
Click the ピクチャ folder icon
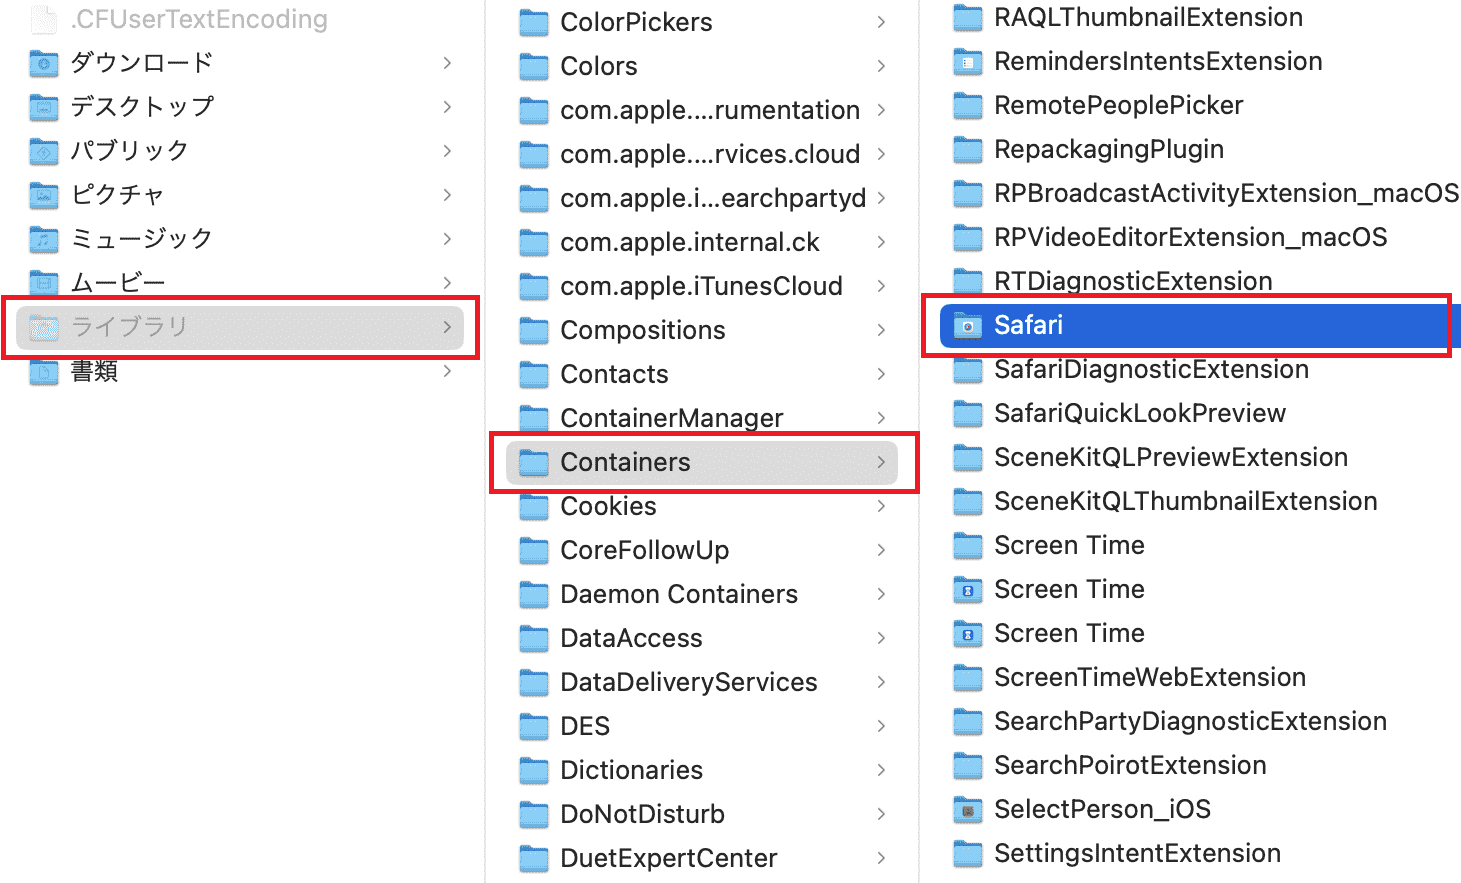point(44,195)
